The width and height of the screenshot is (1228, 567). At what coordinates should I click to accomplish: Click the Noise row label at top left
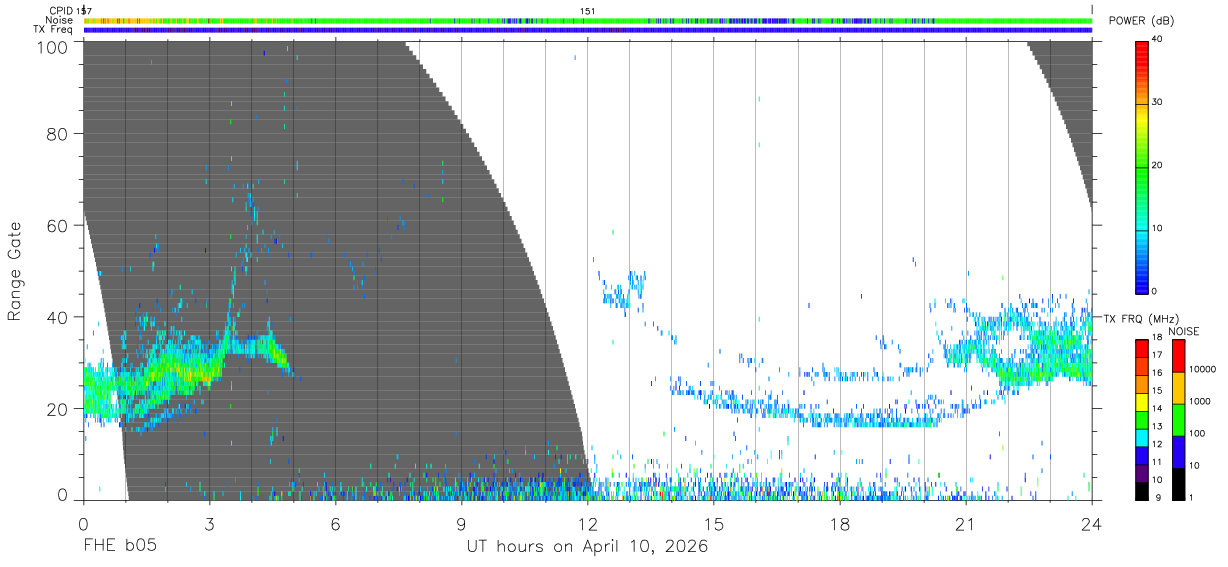[59, 20]
